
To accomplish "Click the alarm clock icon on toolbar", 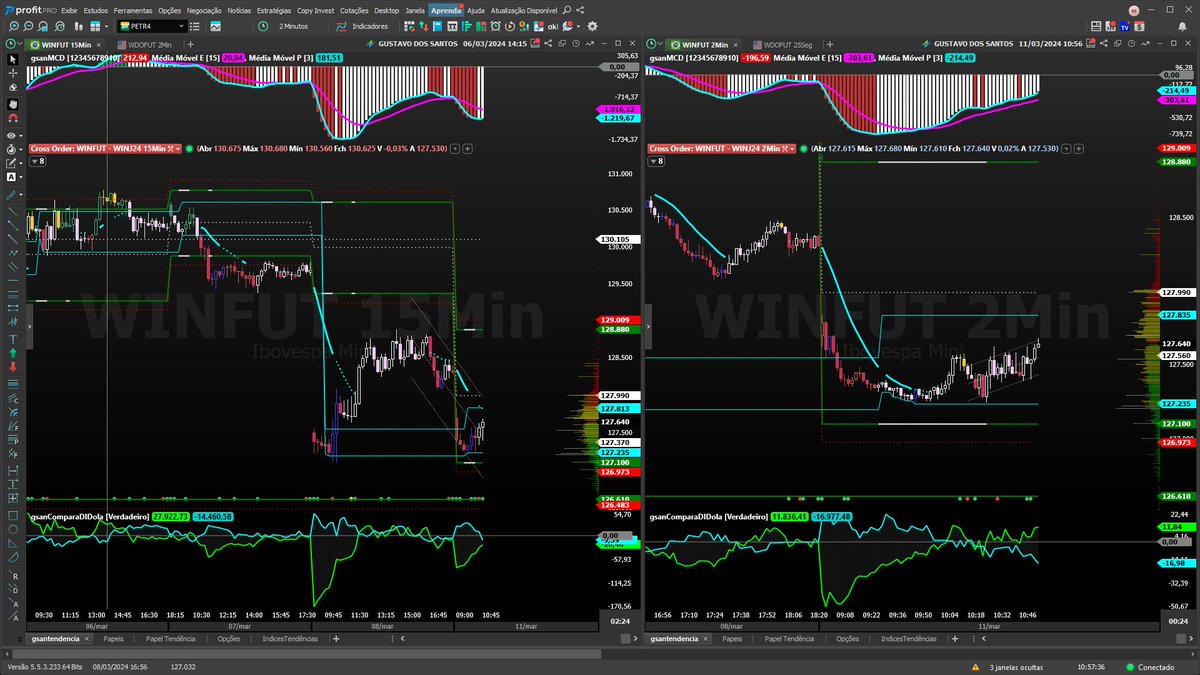I will point(495,26).
